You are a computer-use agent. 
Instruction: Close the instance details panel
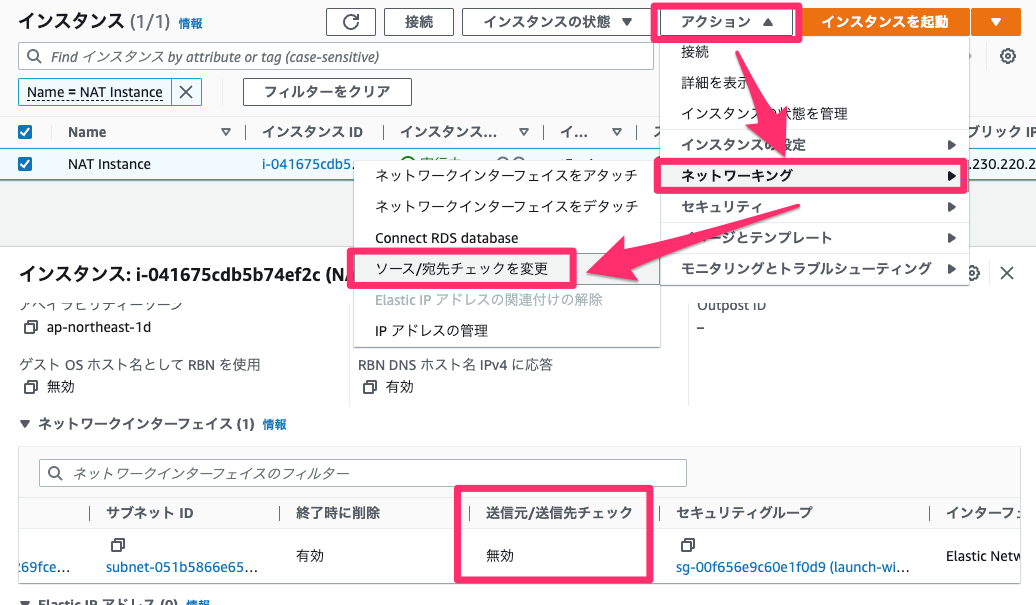[x=1006, y=273]
